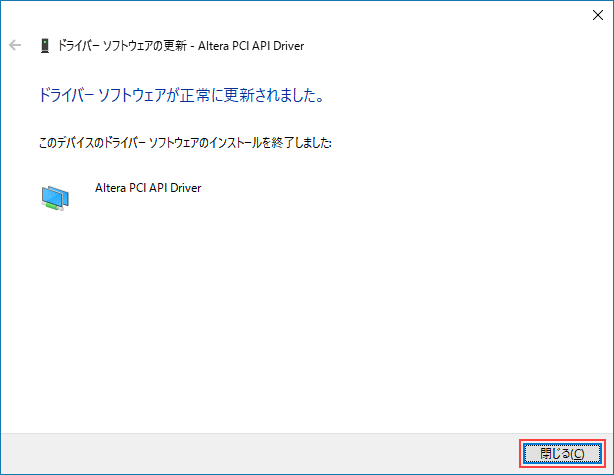
Task: Select the Altera PCI API Driver label beside the adapter icon
Action: coord(147,187)
